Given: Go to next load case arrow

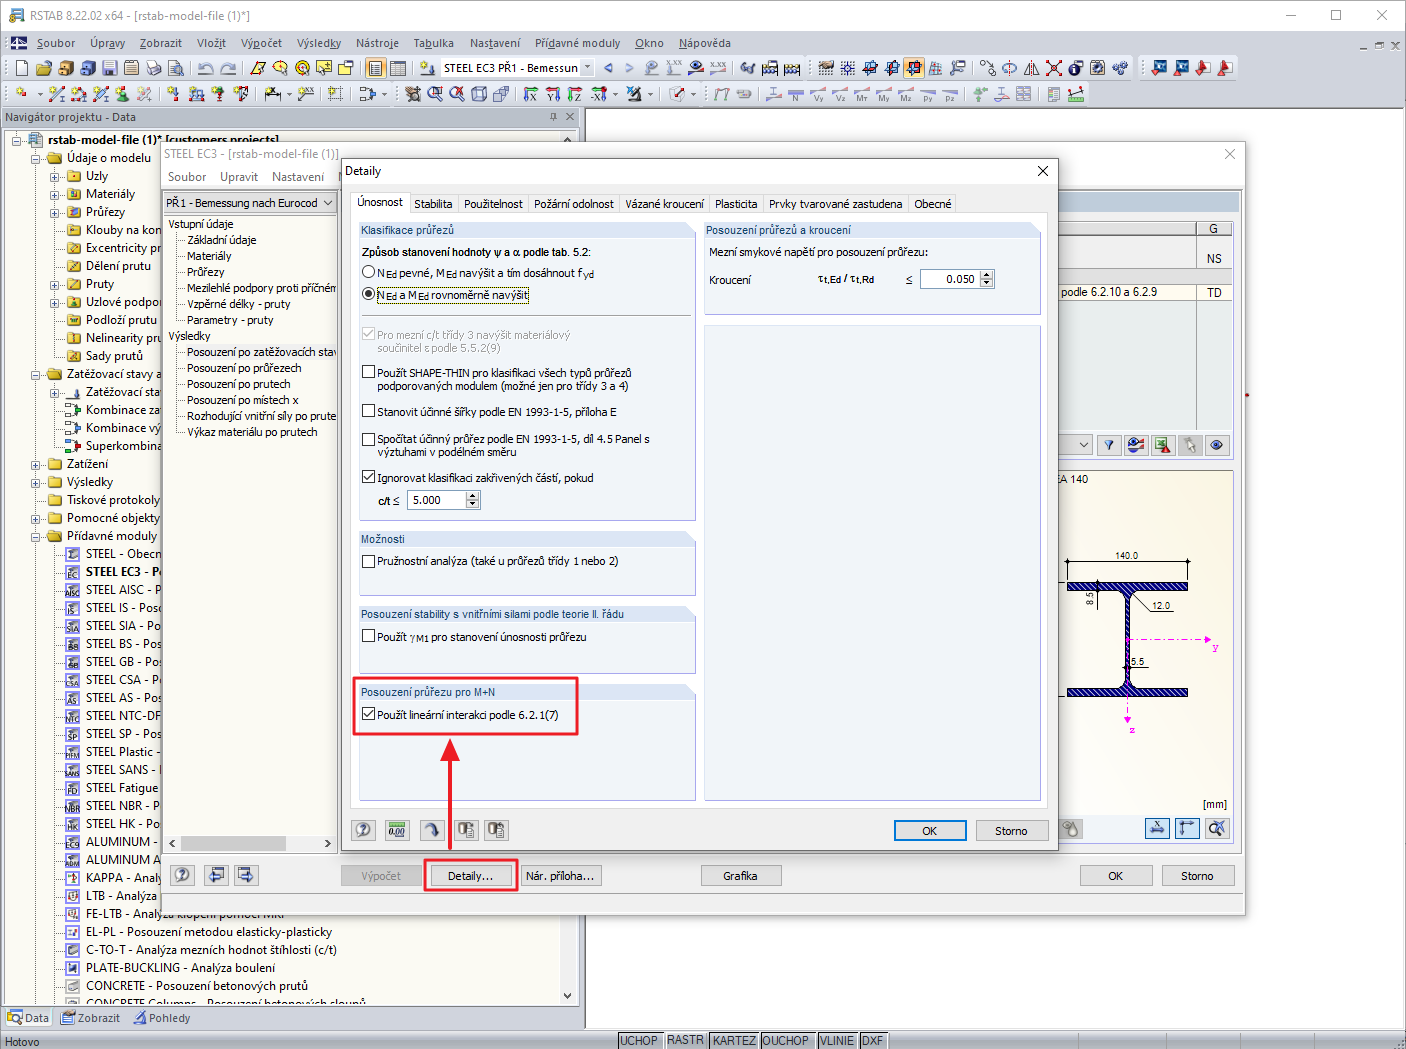Looking at the screenshot, I should tap(629, 68).
